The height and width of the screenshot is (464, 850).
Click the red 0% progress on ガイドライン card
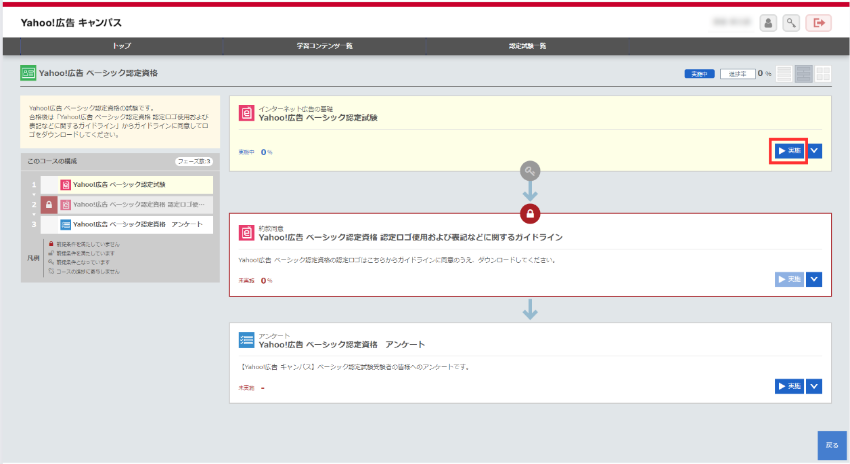[x=266, y=281]
